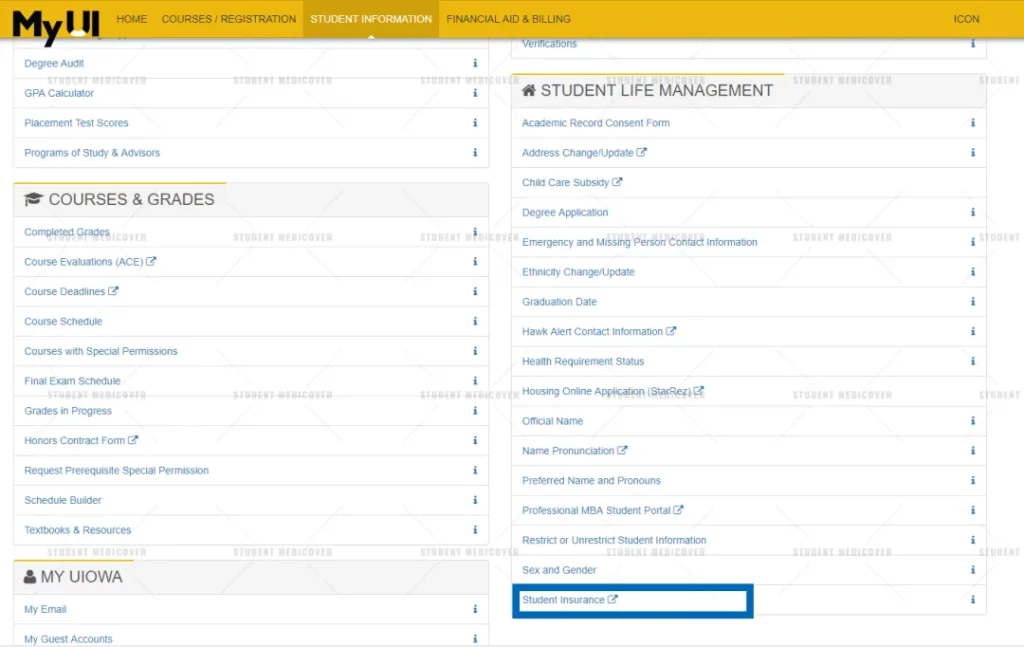Click info icon beside Address Change/Update
This screenshot has width=1024, height=647.
972,153
